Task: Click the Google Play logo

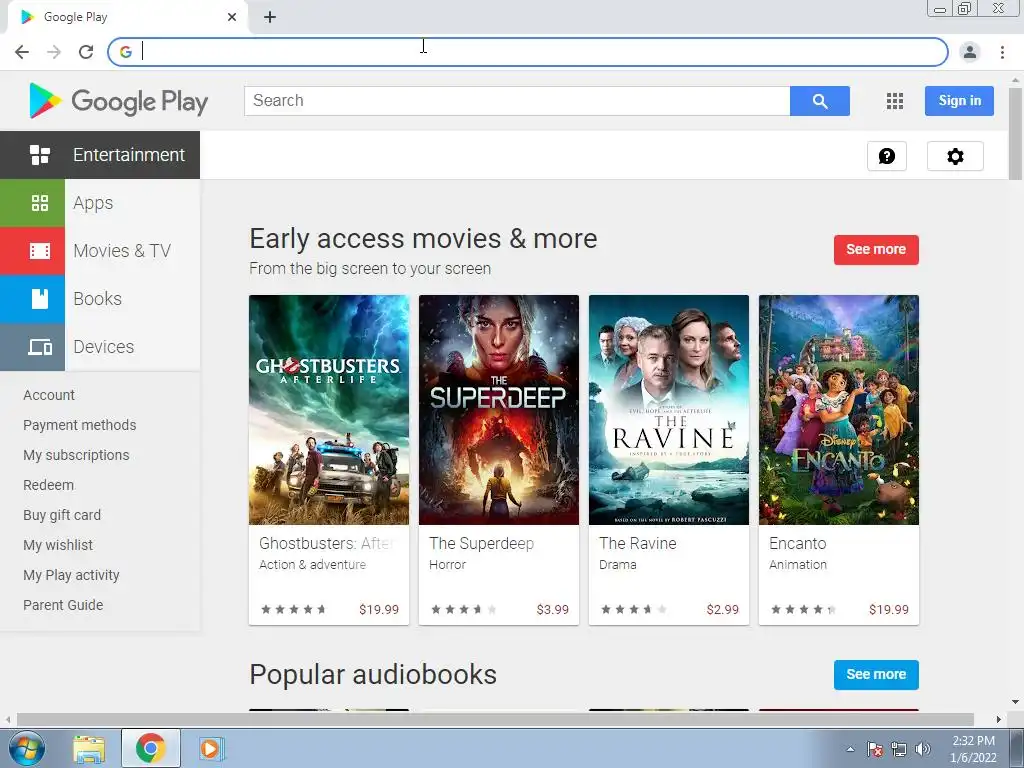Action: pyautogui.click(x=119, y=101)
